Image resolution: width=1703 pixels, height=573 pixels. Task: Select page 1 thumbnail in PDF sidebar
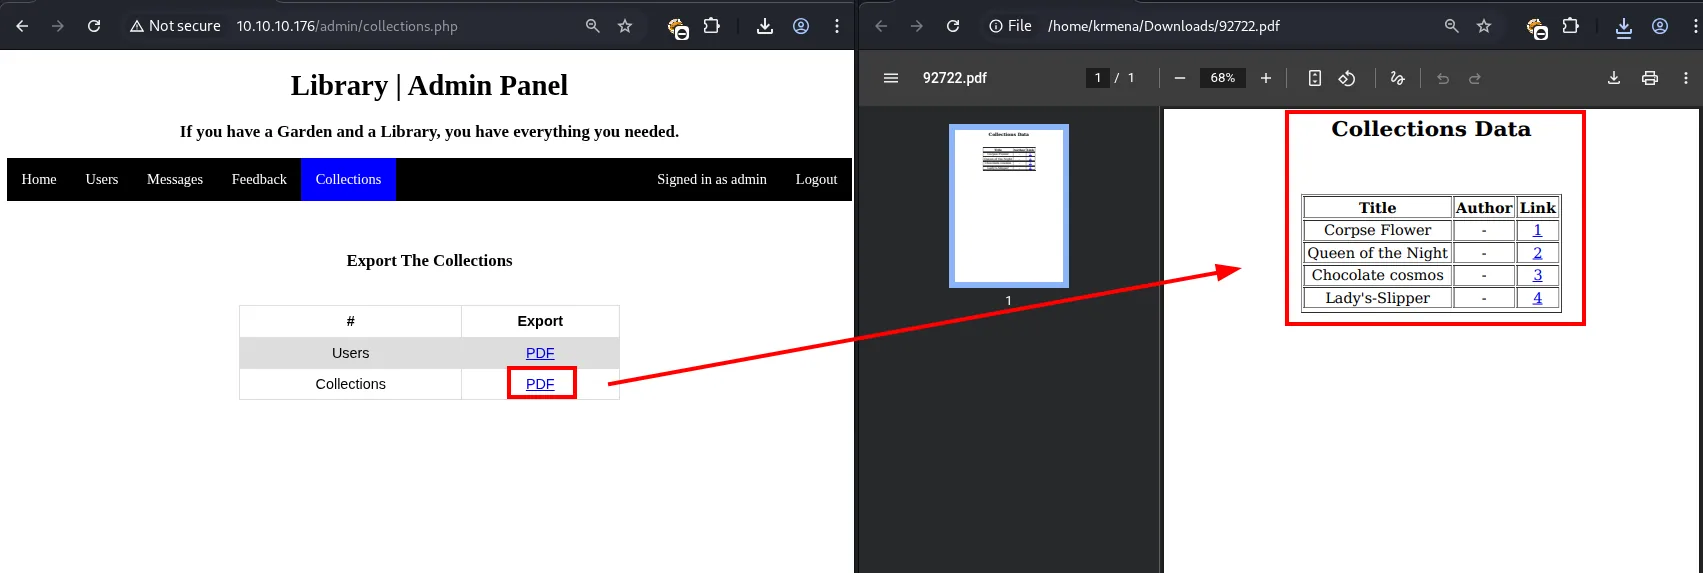click(x=1009, y=206)
